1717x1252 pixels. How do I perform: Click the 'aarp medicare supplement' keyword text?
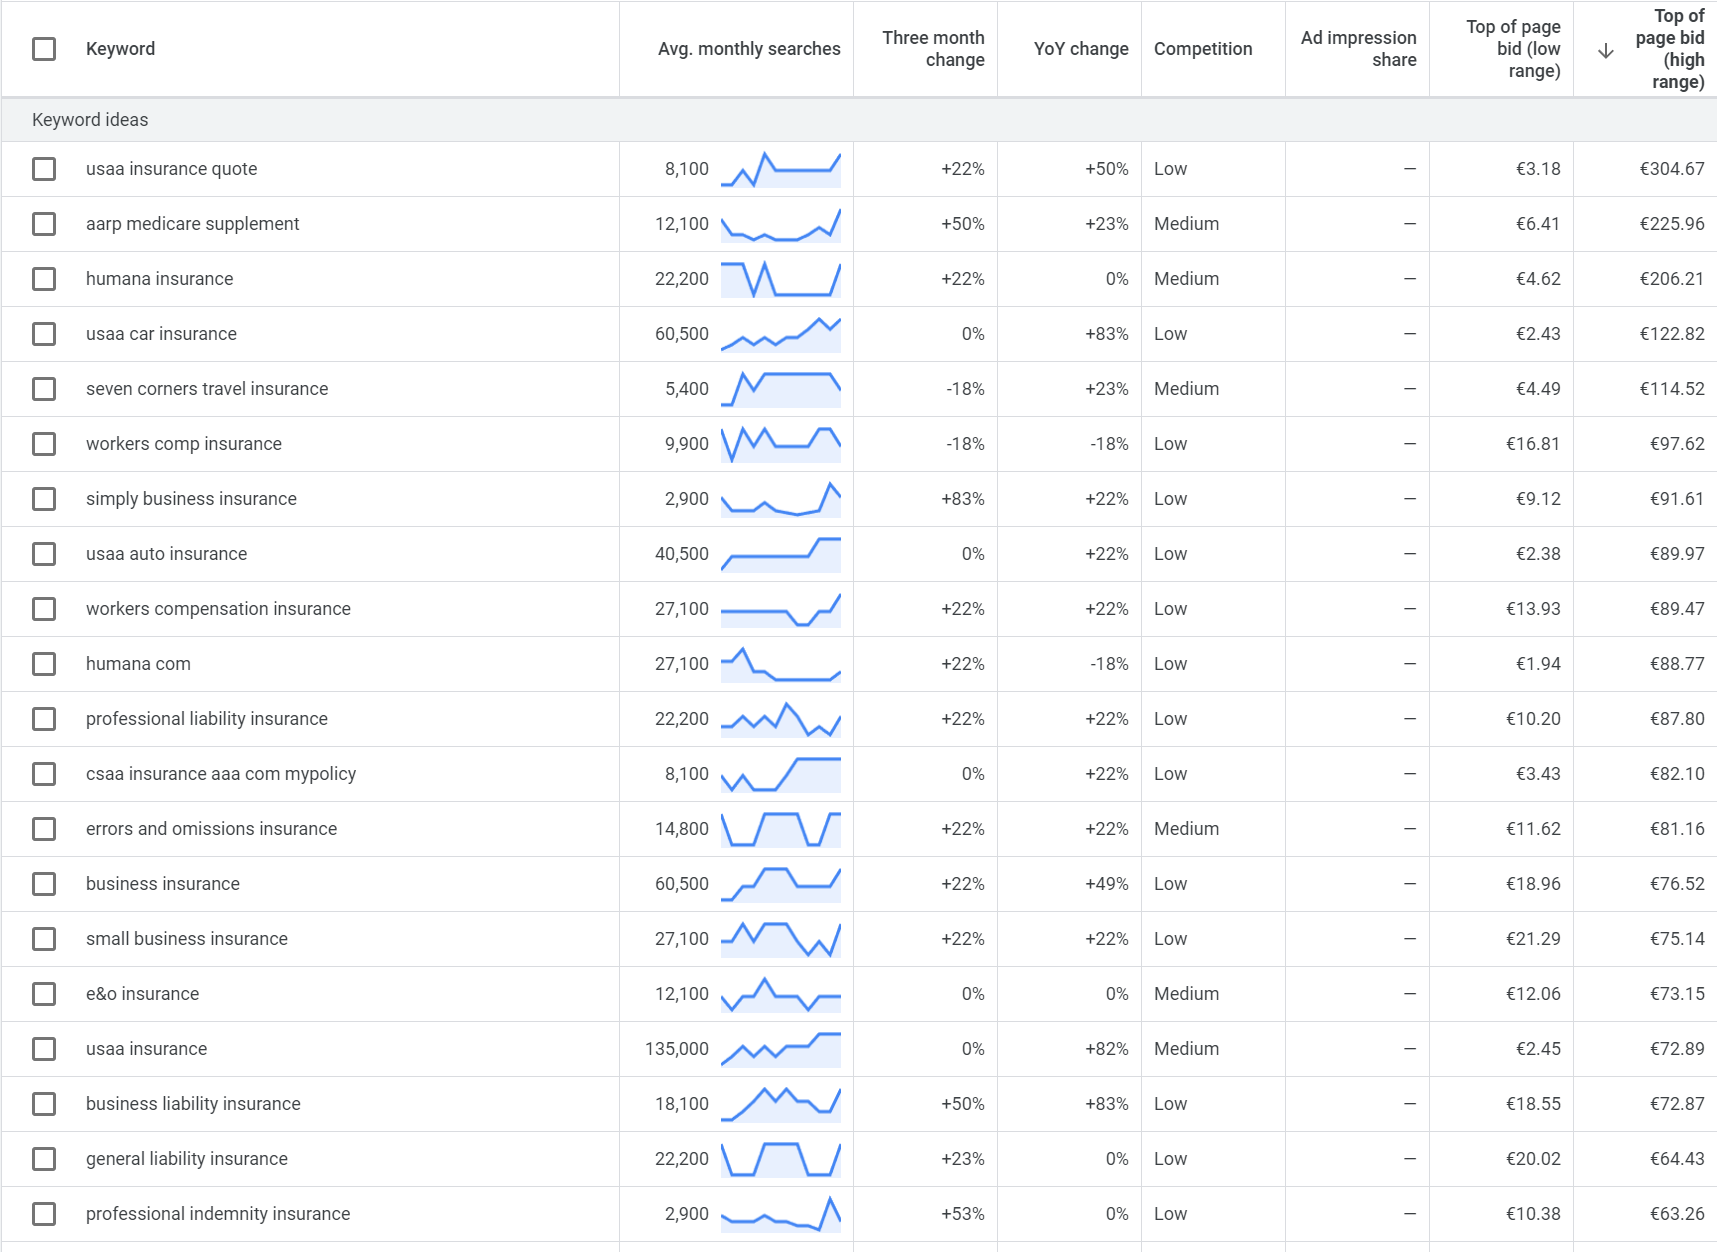192,224
